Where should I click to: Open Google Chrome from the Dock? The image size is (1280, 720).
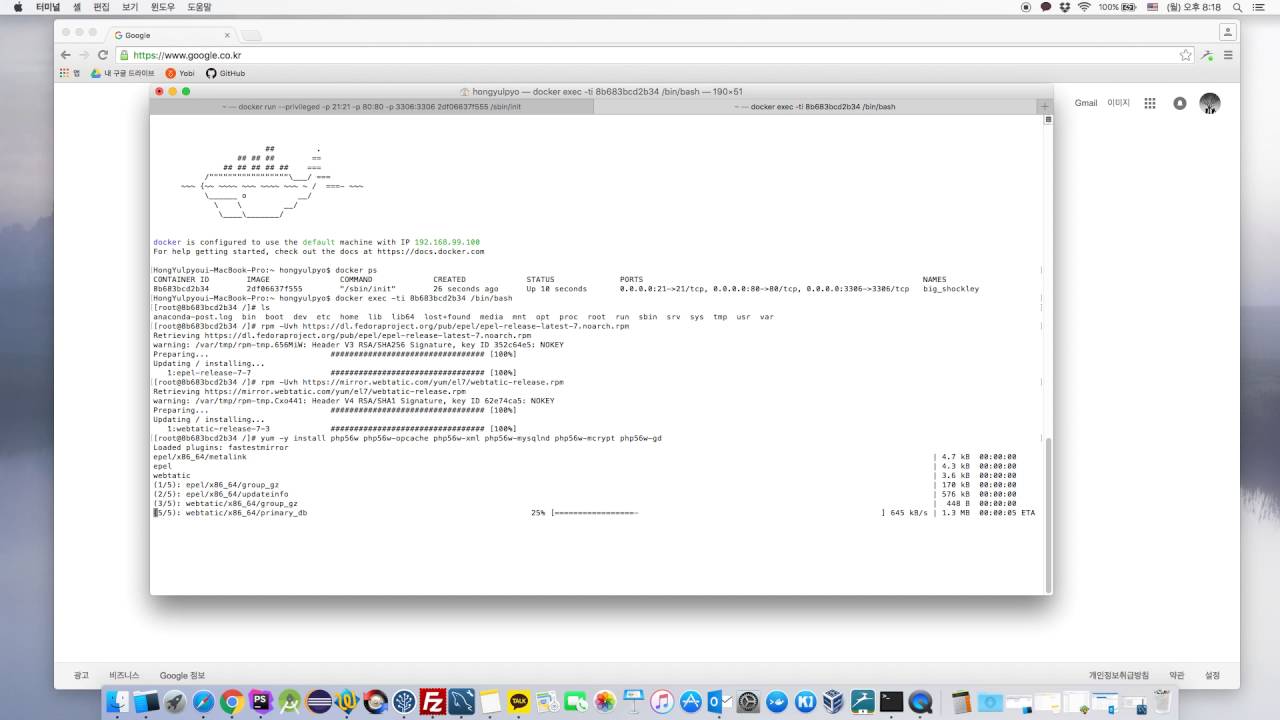(x=232, y=702)
